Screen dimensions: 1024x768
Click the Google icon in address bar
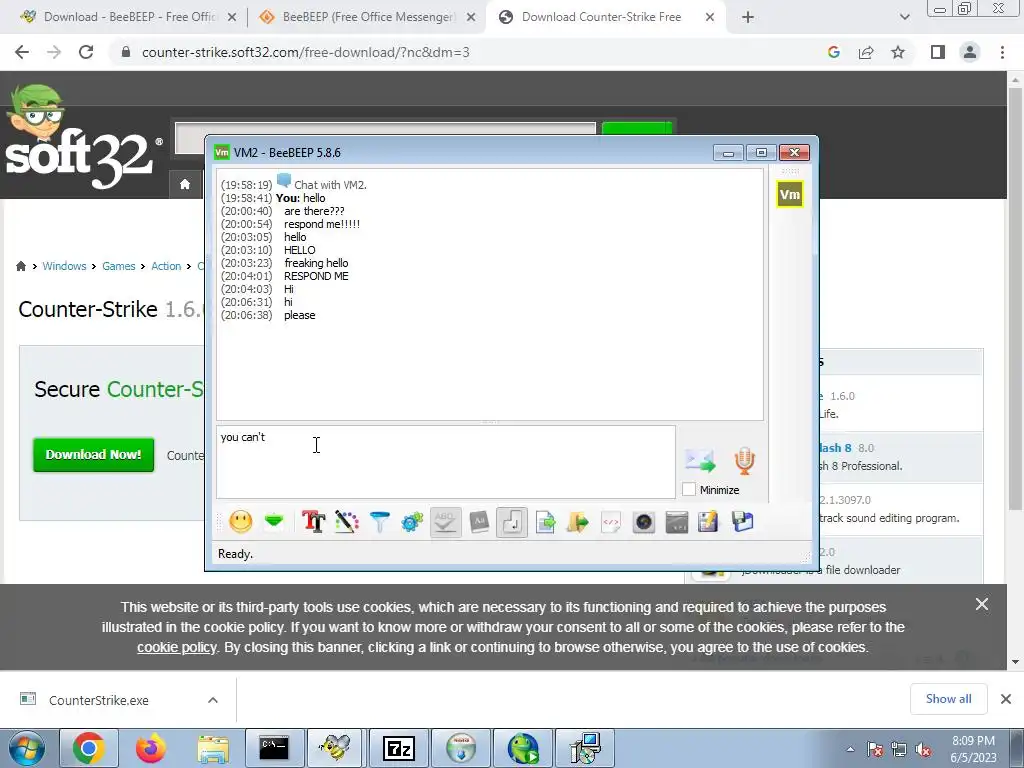833,52
